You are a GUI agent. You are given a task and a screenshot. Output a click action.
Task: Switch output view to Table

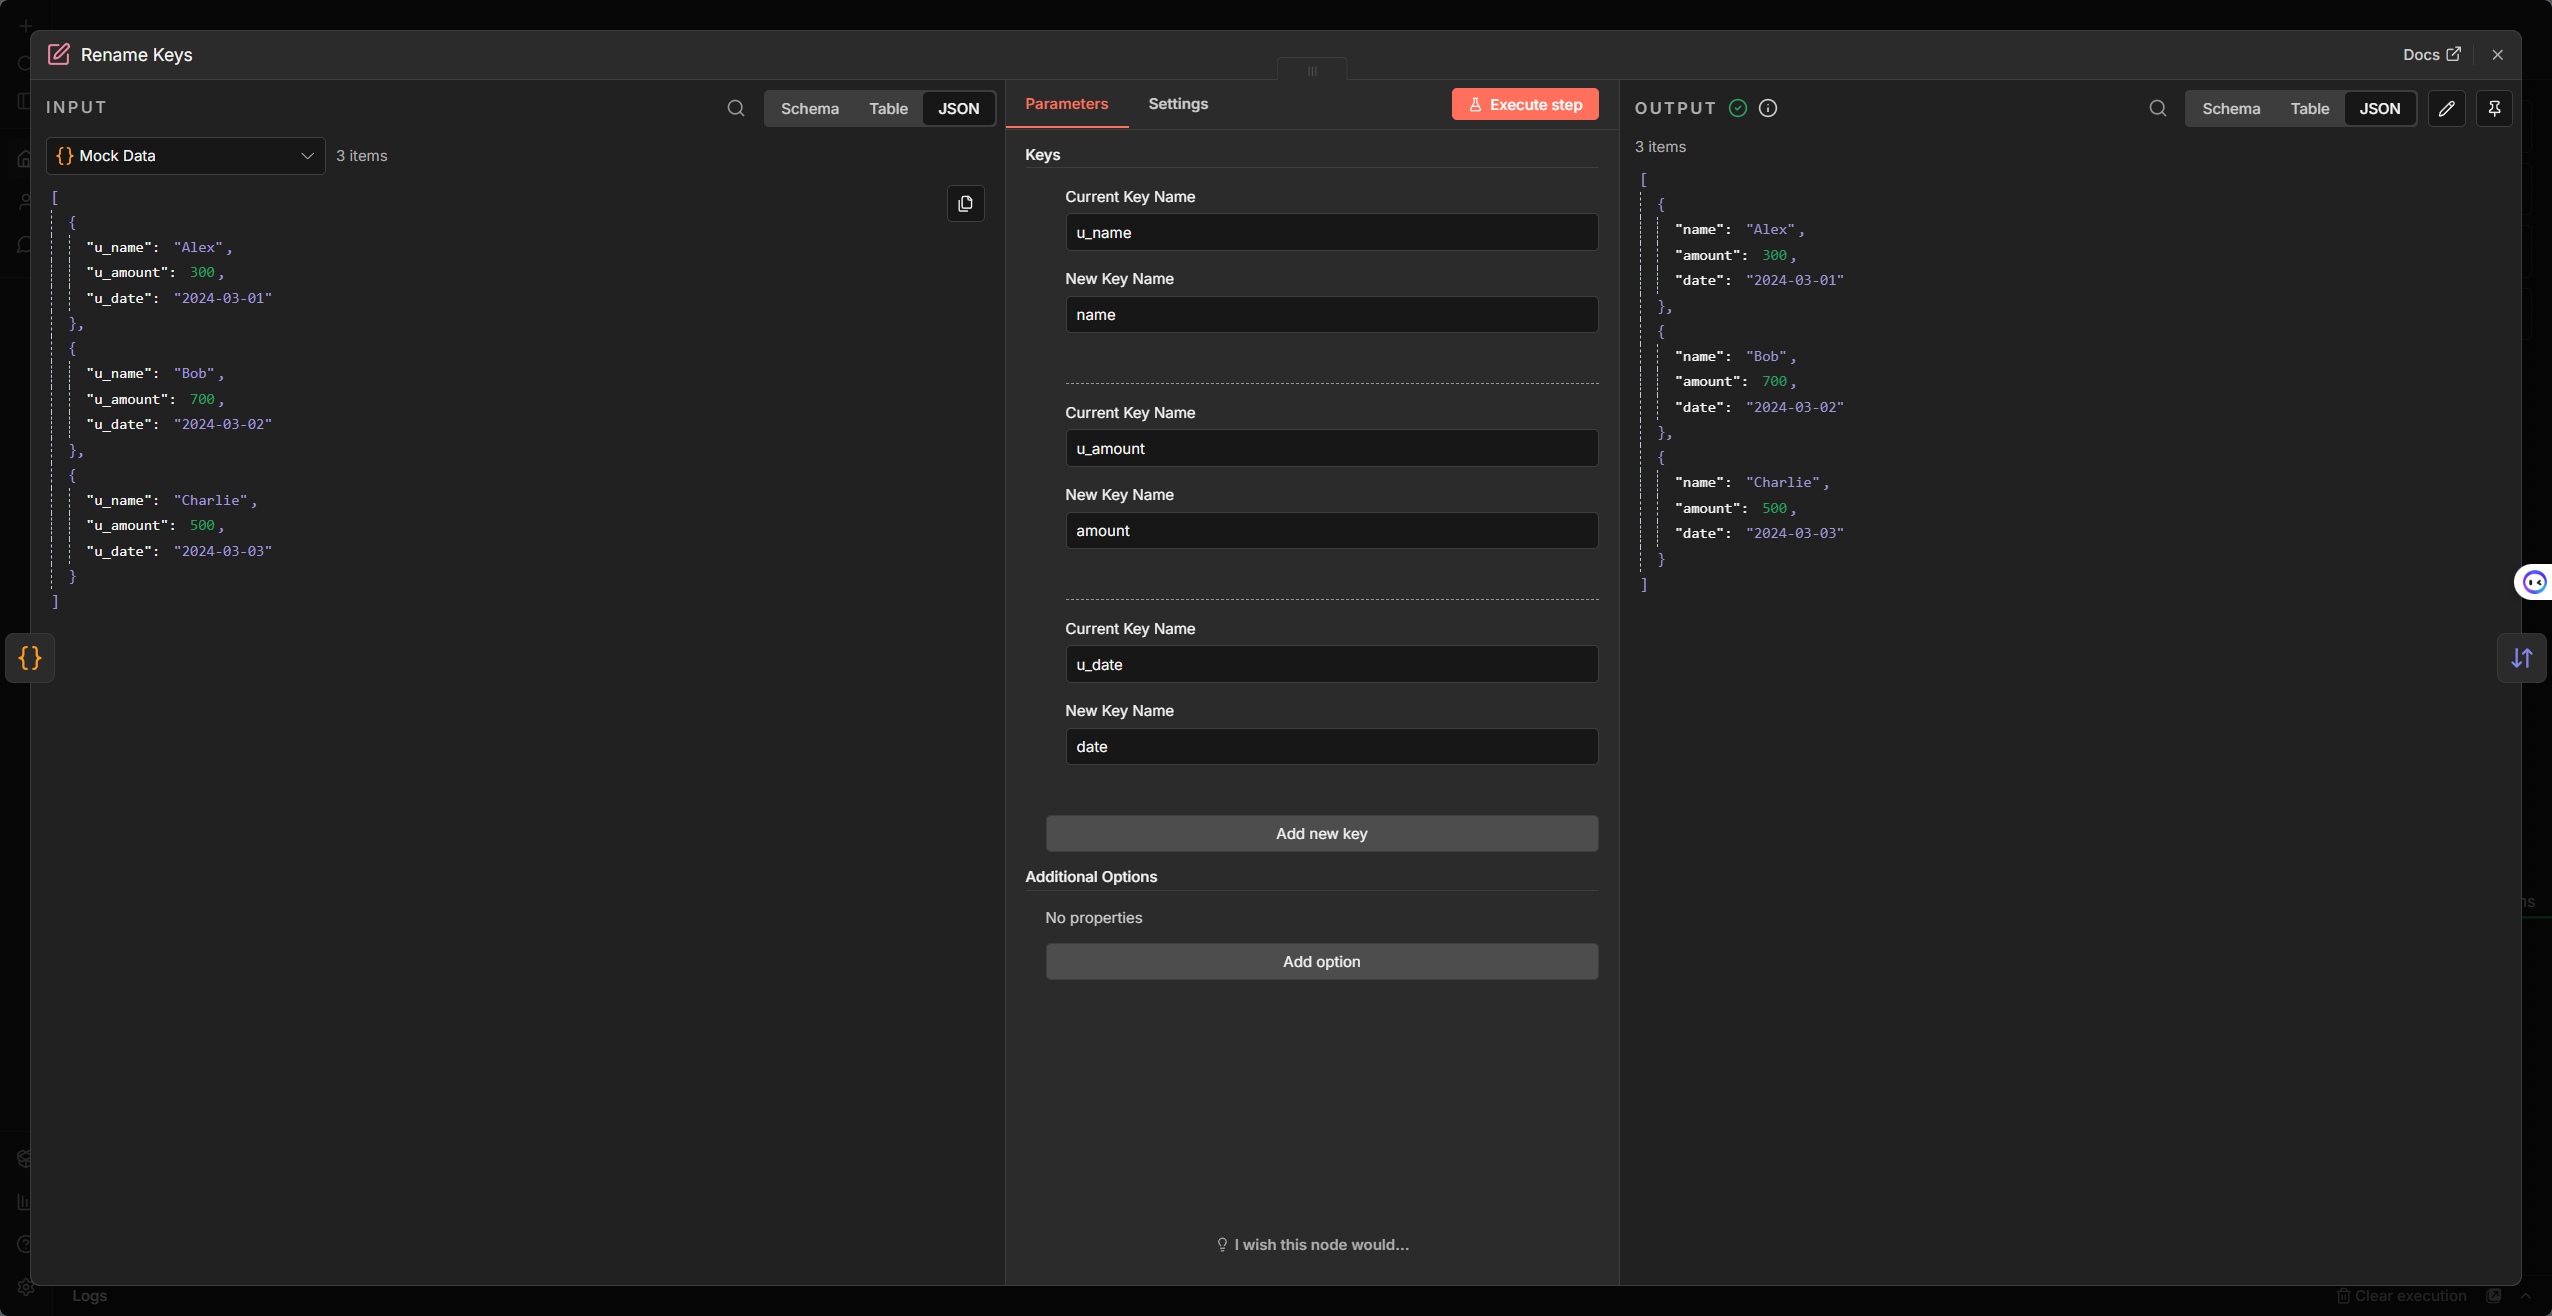(x=2309, y=108)
